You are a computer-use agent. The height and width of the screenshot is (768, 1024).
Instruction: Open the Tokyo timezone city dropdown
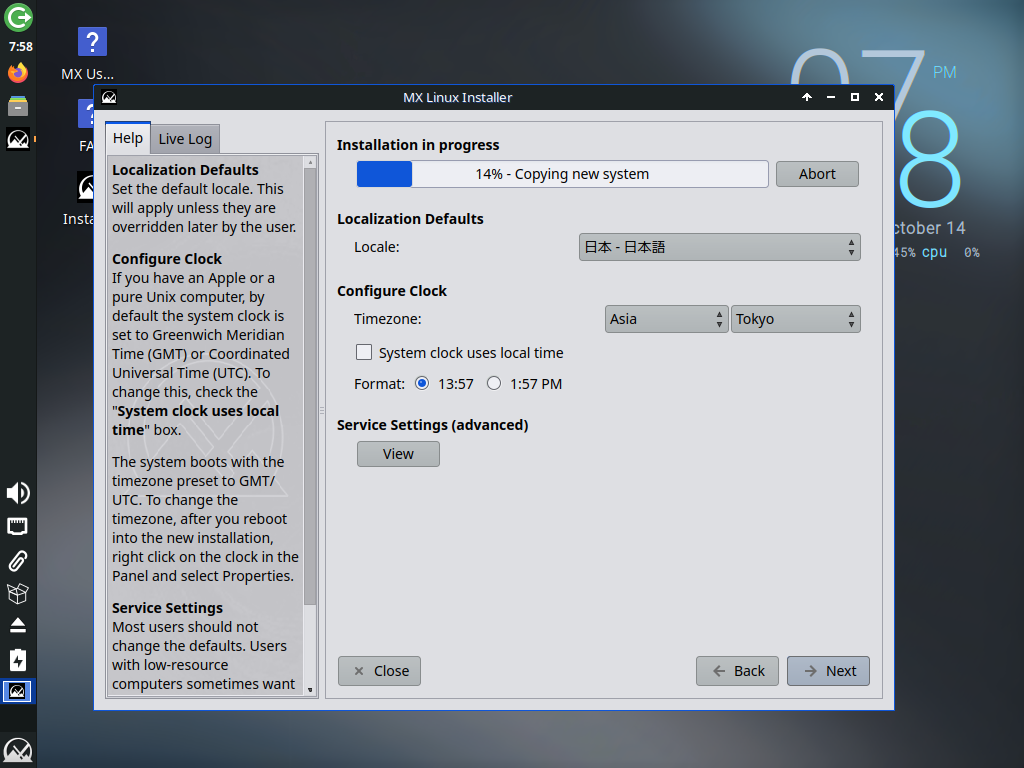(795, 319)
